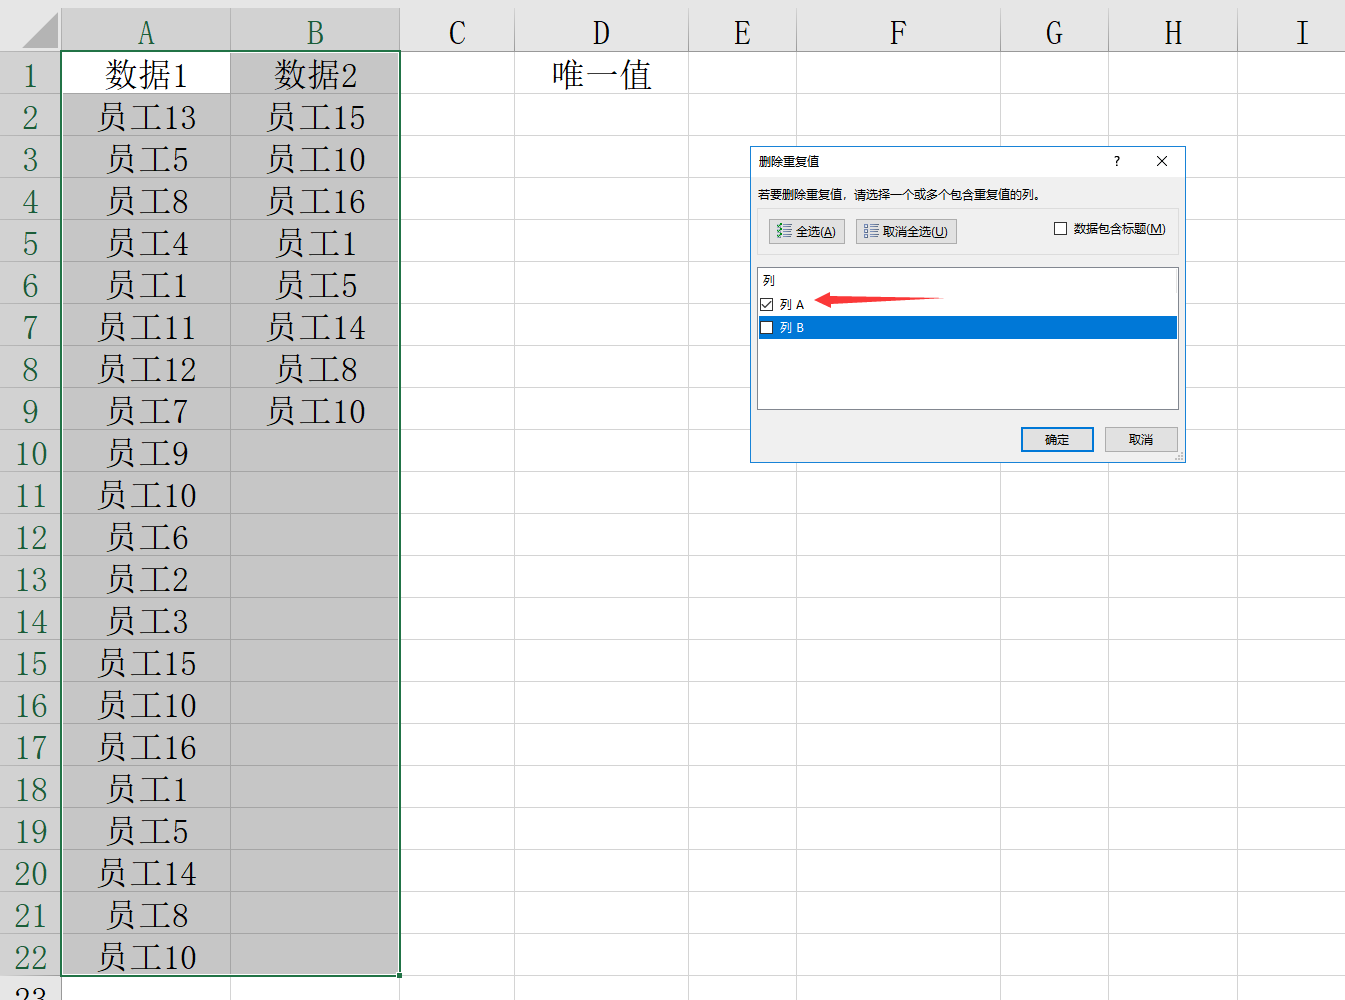Viewport: 1345px width, 1000px height.
Task: Click cell B9 with 员工10
Action: [x=315, y=410]
